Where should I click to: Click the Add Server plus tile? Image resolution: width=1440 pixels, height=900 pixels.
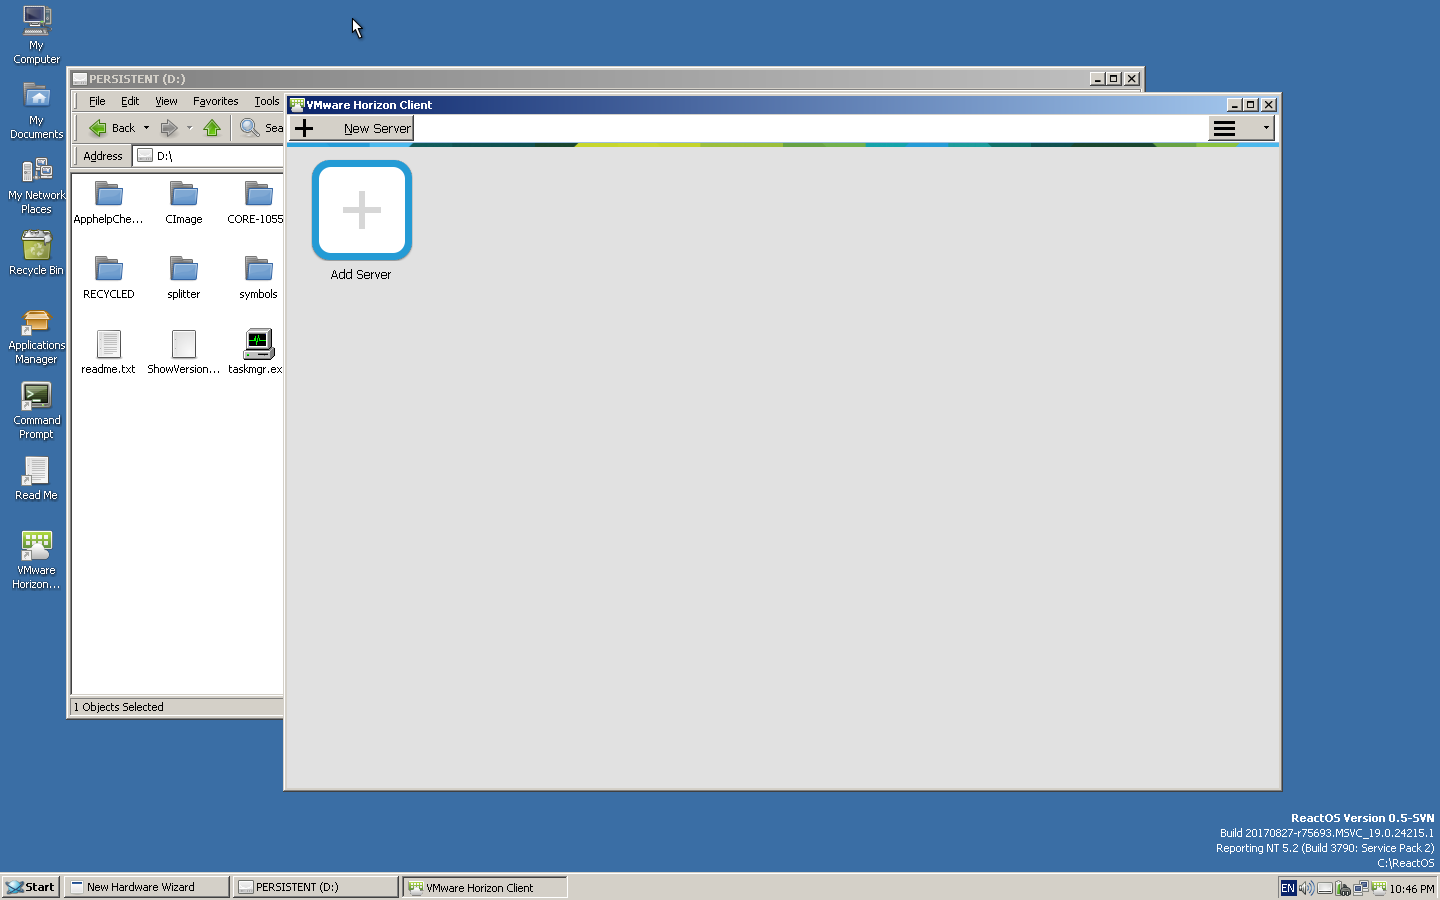point(362,210)
